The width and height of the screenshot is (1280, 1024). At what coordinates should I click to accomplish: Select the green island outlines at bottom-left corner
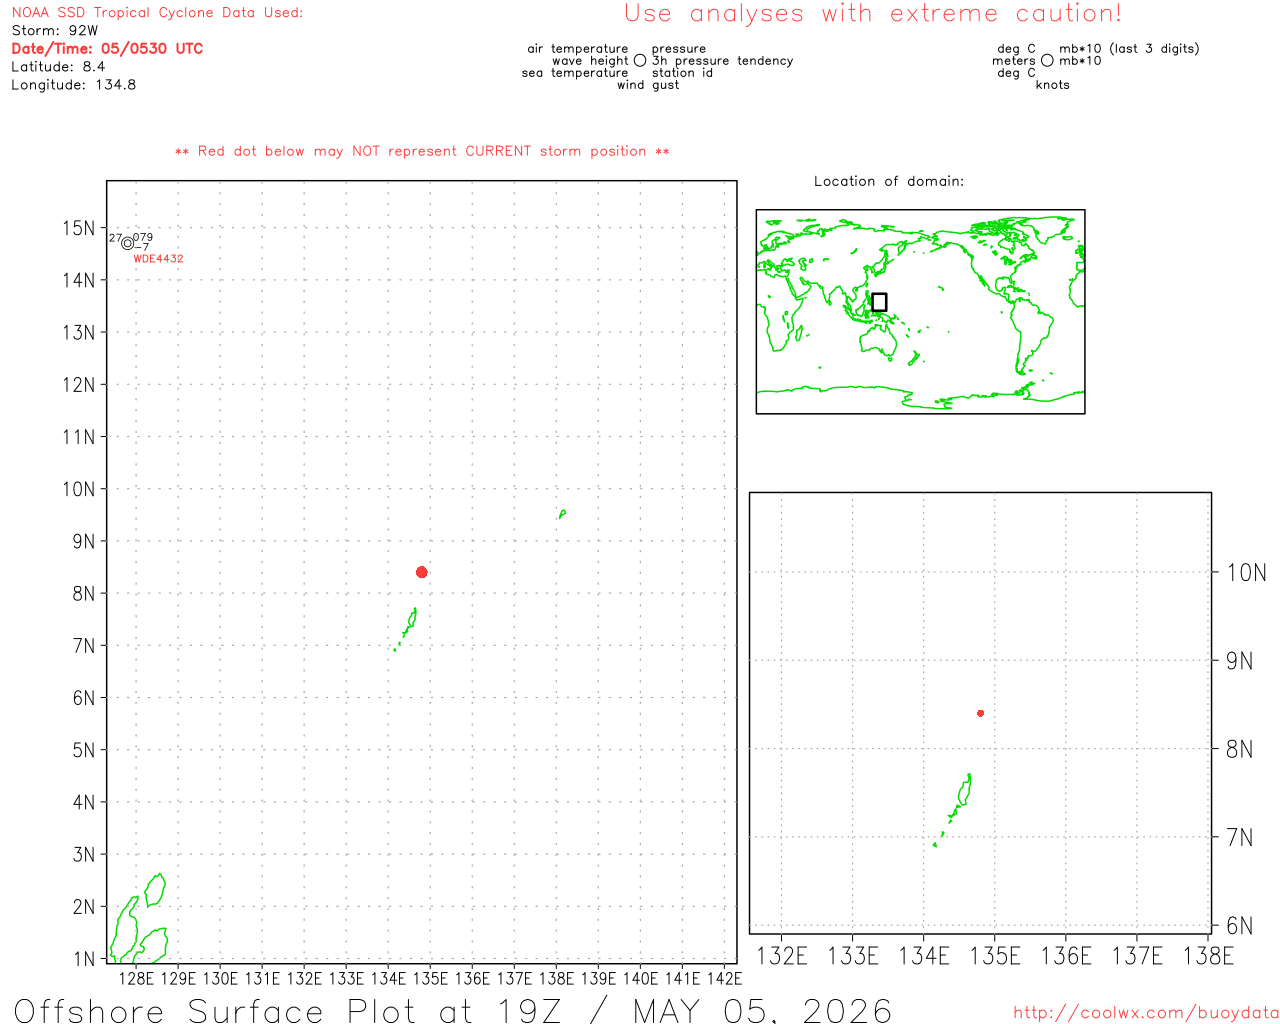(138, 918)
